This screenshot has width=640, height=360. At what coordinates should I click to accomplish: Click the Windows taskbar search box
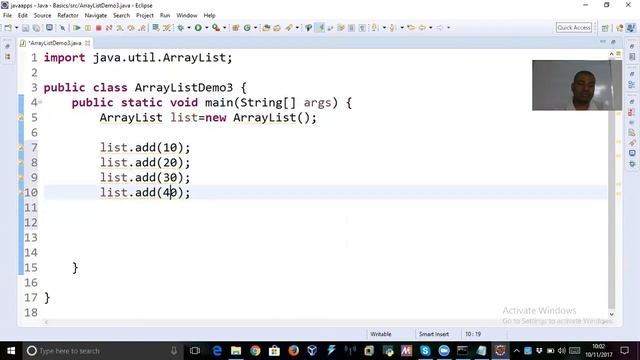coord(101,351)
